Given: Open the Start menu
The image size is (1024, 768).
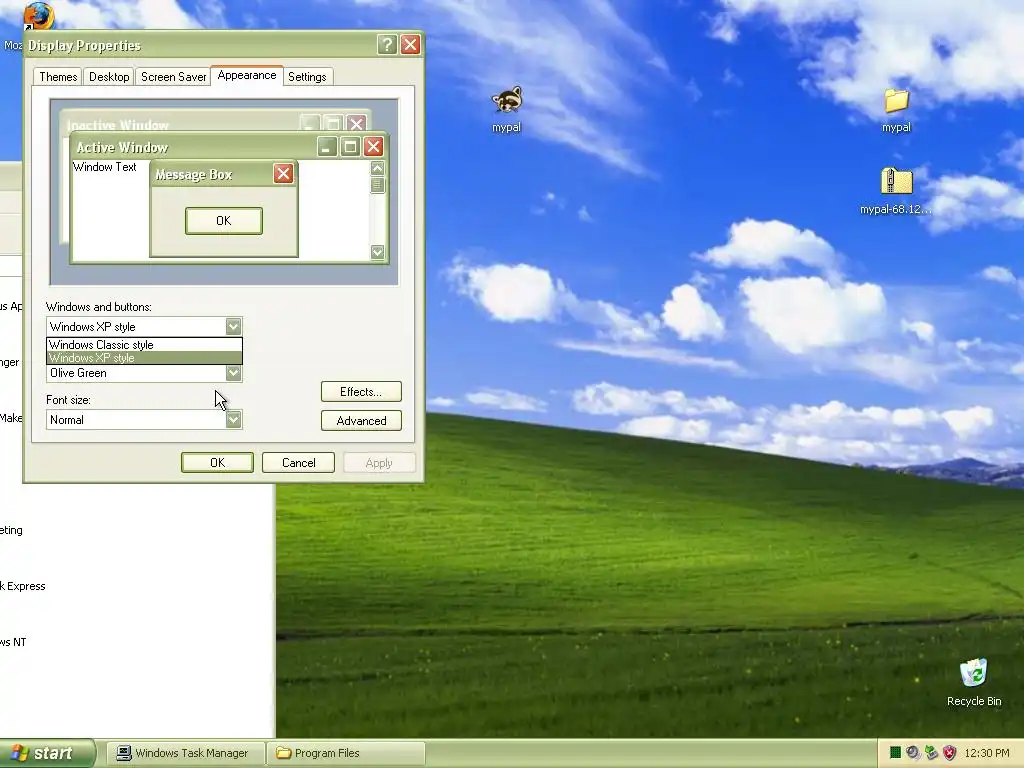Looking at the screenshot, I should pyautogui.click(x=46, y=753).
